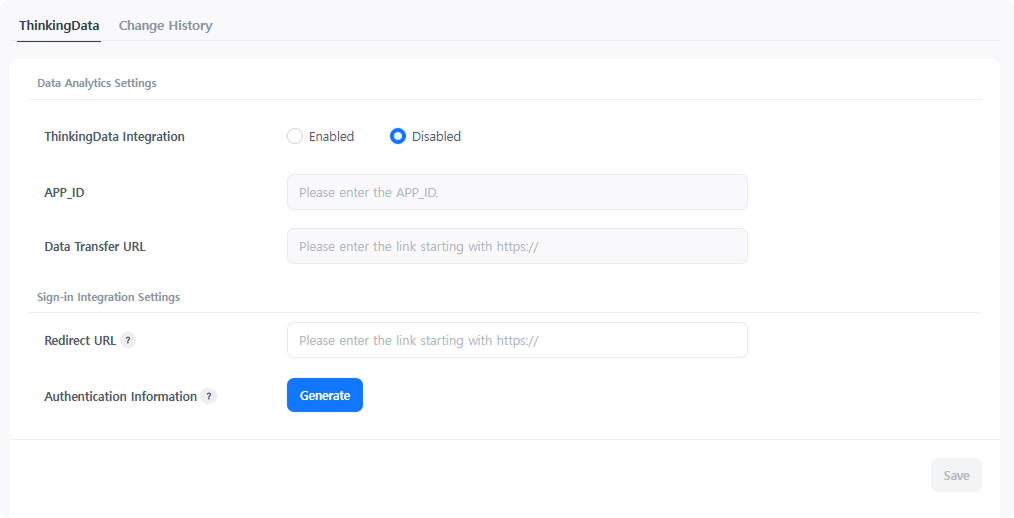Open the ThinkingData tab
This screenshot has width=1014, height=518.
59,26
